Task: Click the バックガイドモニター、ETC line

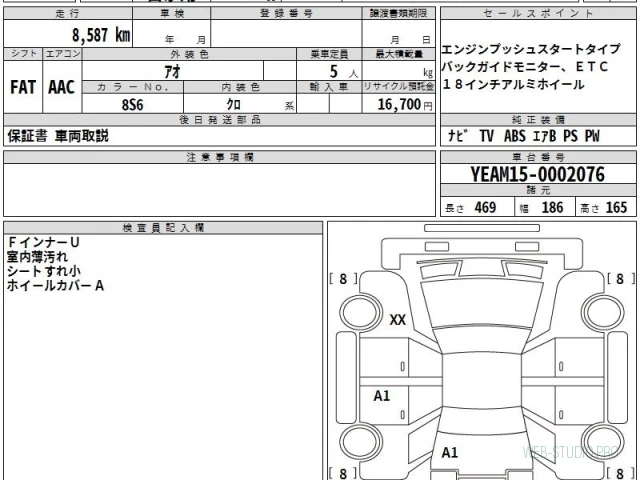Action: point(525,67)
